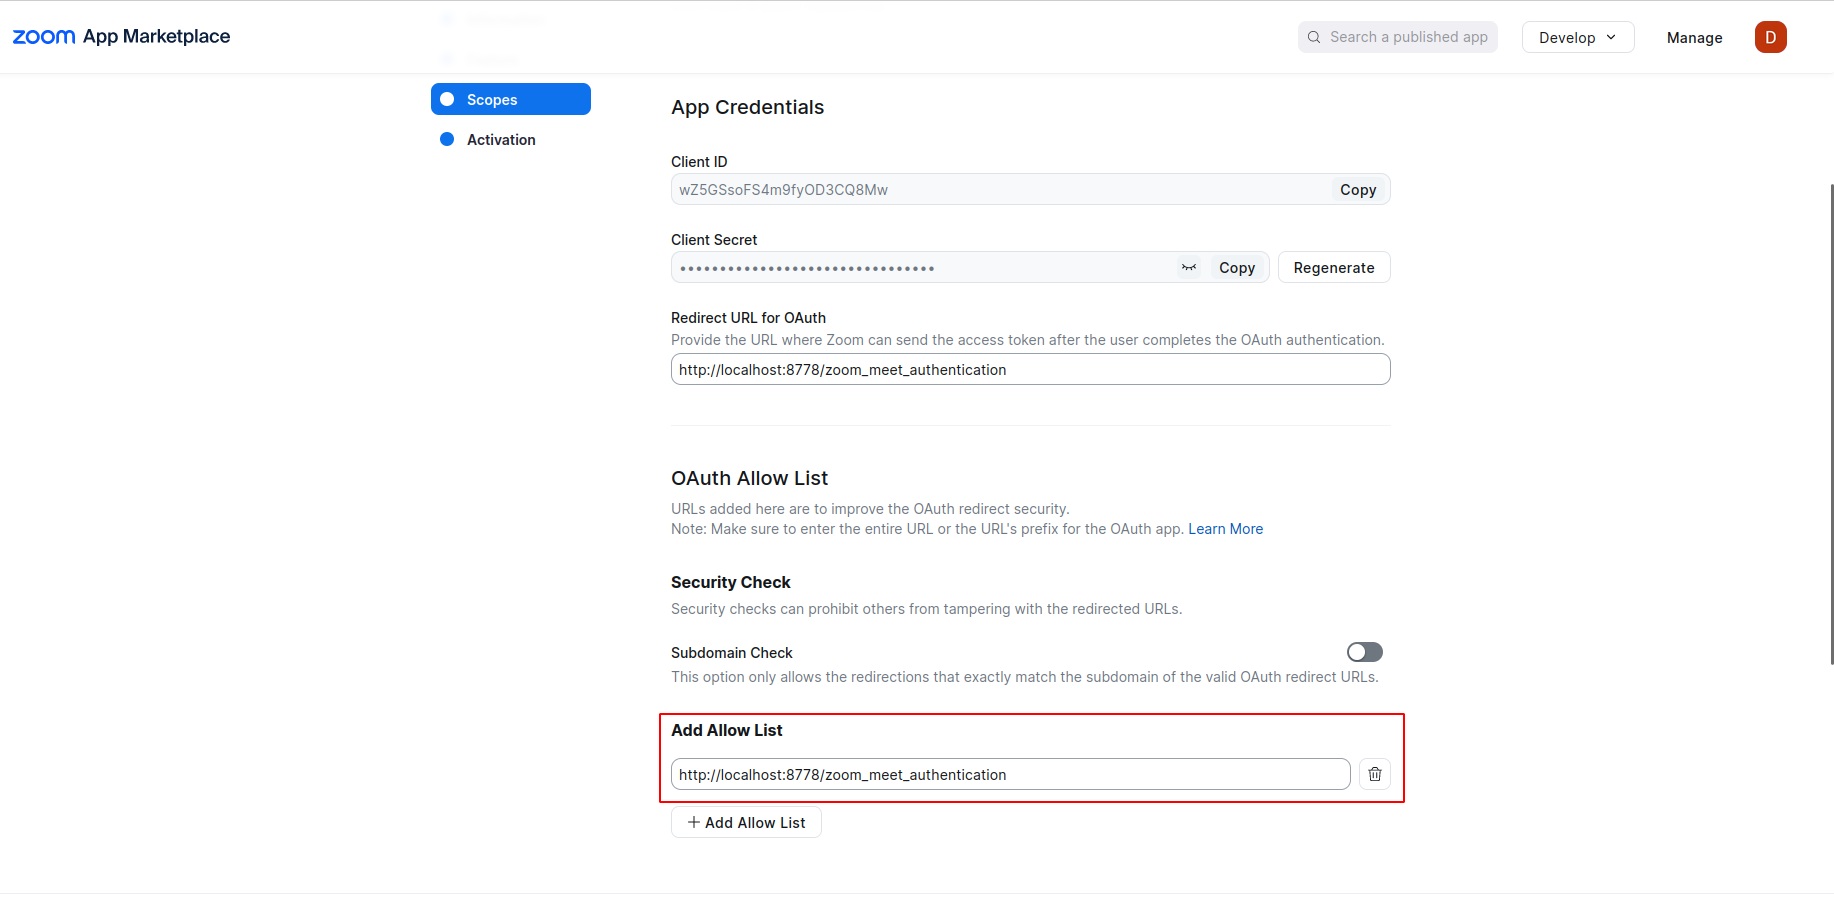Regenerate the Client Secret
This screenshot has height=901, width=1834.
click(x=1333, y=268)
